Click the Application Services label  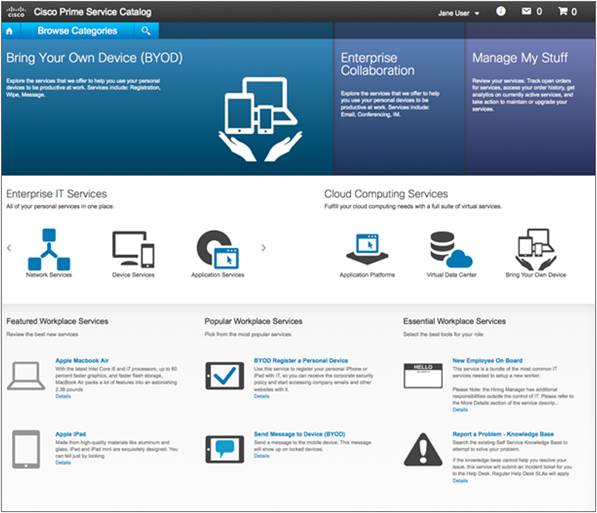217,275
